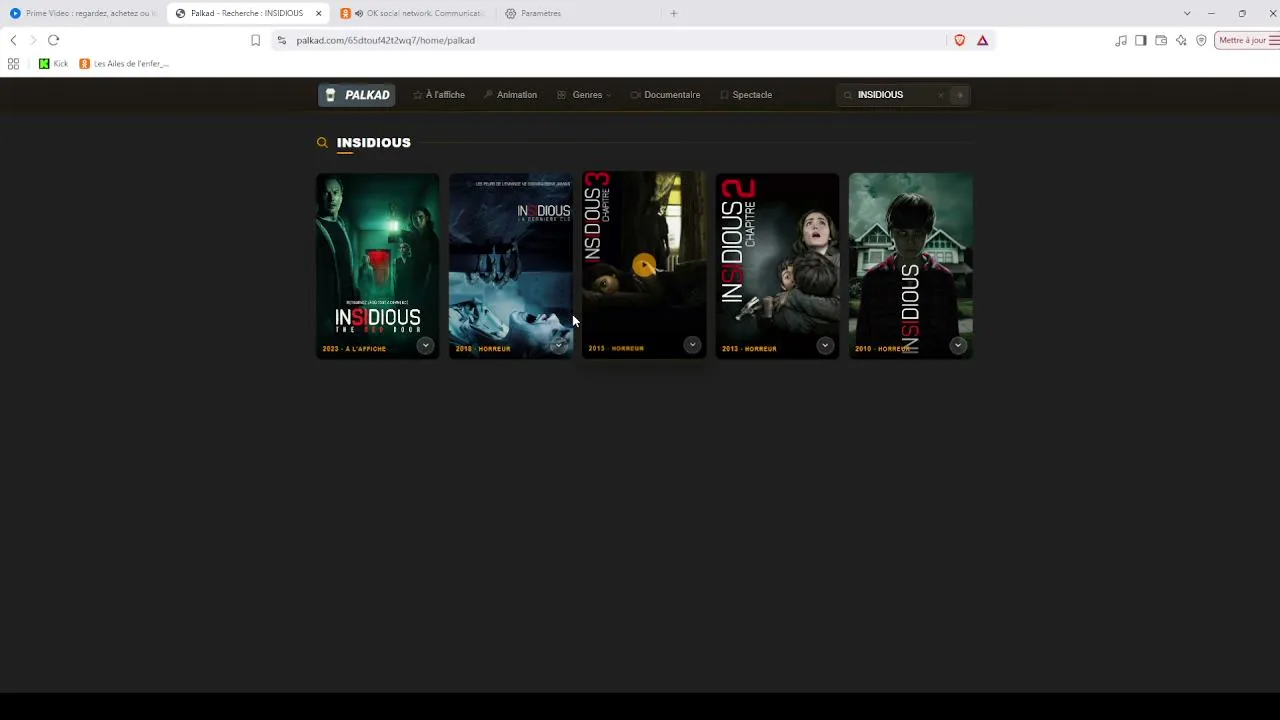Submit the search with the arrow button
Viewport: 1280px width, 720px height.
(960, 95)
